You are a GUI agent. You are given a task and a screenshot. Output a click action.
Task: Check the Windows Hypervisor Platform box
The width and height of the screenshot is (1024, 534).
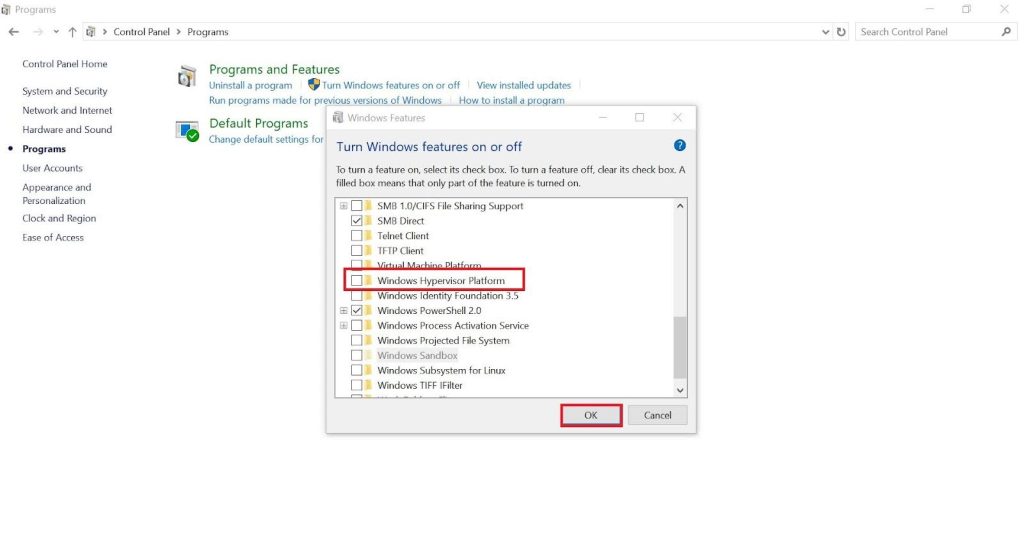pos(357,281)
